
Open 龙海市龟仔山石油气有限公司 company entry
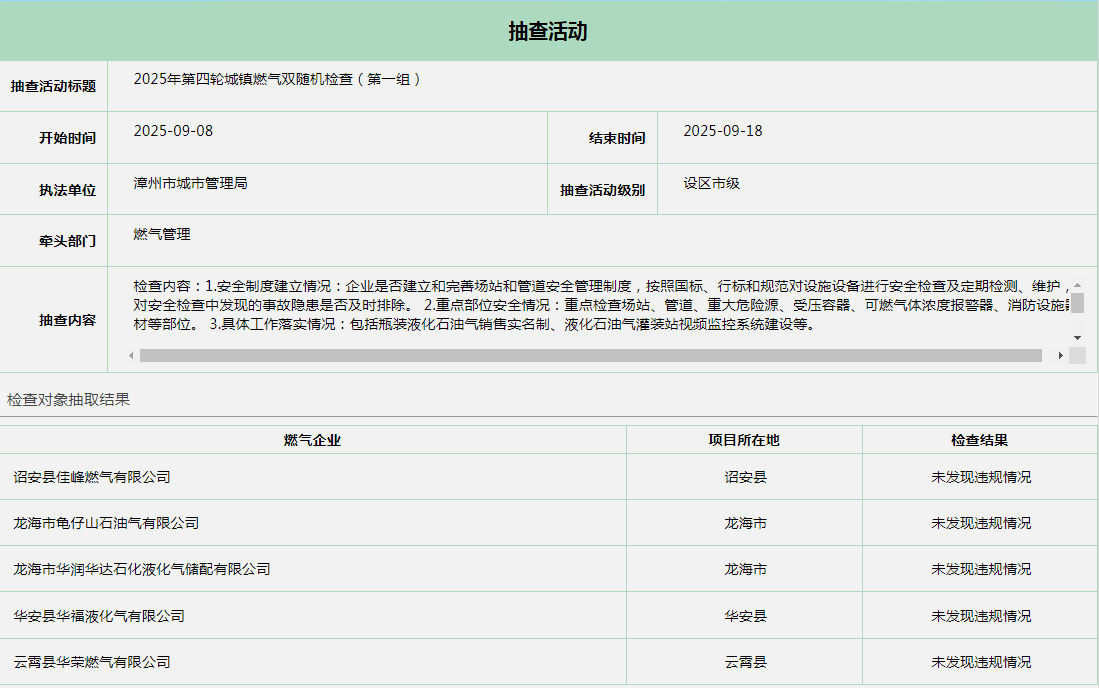106,523
